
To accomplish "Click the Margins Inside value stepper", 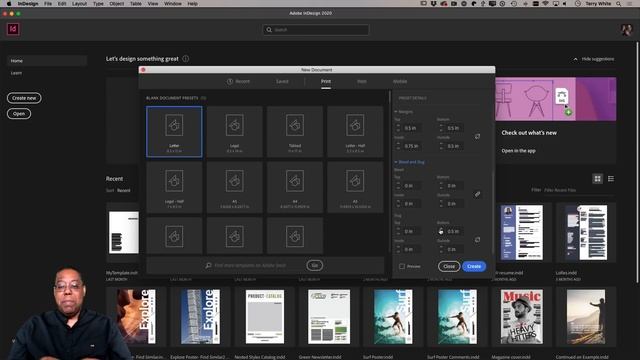I will (x=398, y=146).
